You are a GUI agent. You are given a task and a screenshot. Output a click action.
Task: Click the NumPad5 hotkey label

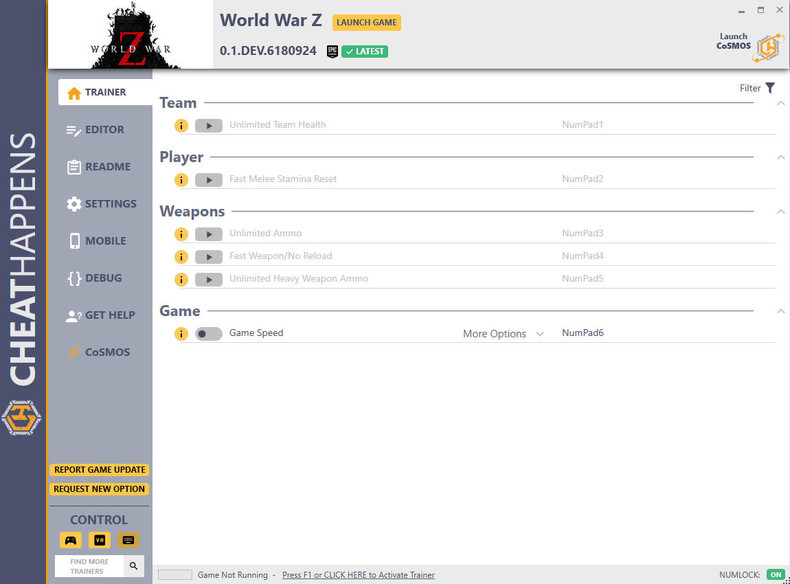tap(582, 279)
